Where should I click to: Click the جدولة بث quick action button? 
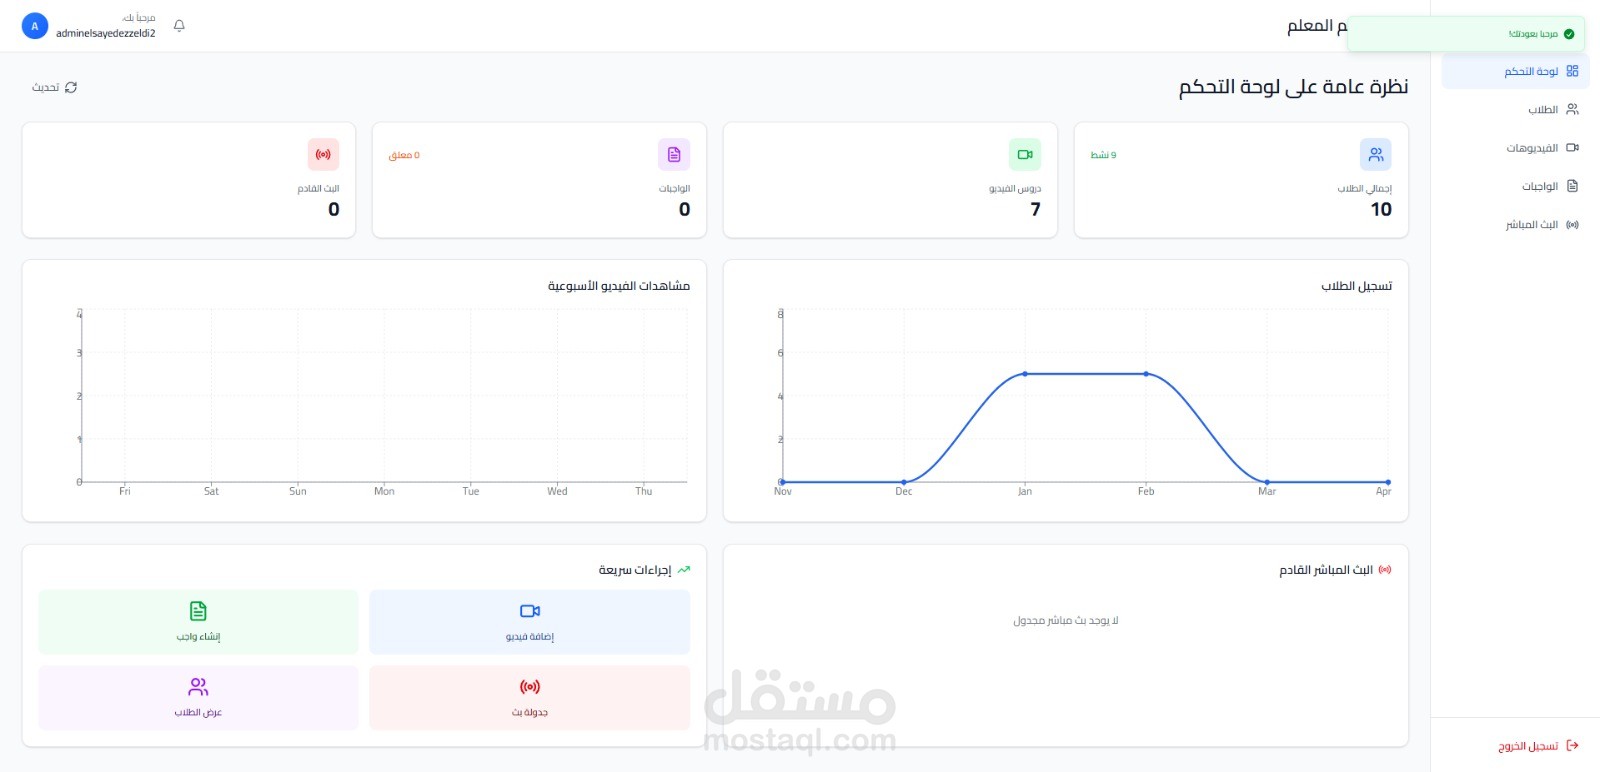coord(530,698)
